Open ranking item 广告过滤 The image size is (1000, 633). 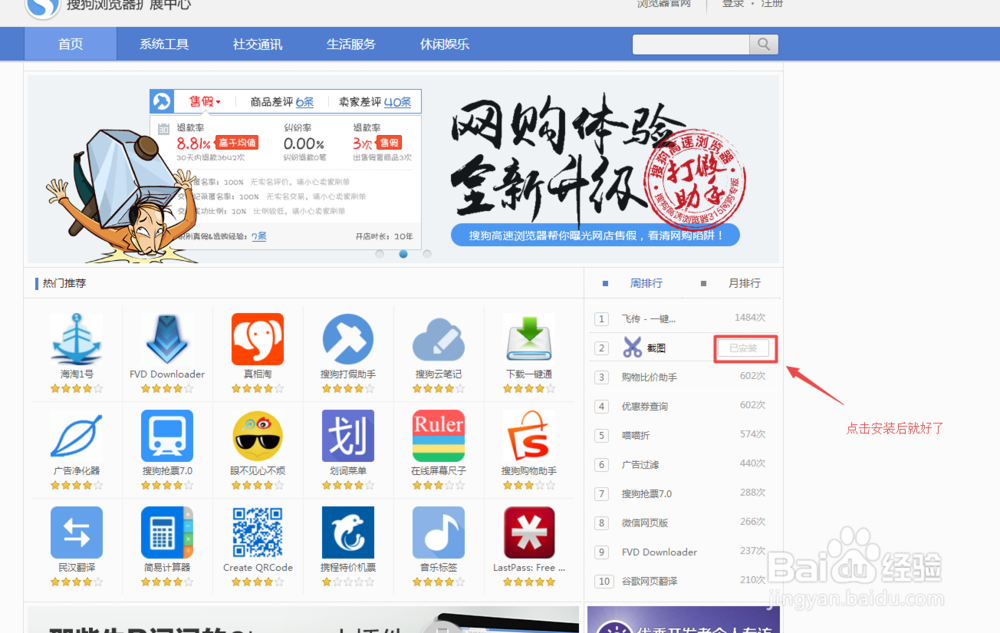[640, 465]
